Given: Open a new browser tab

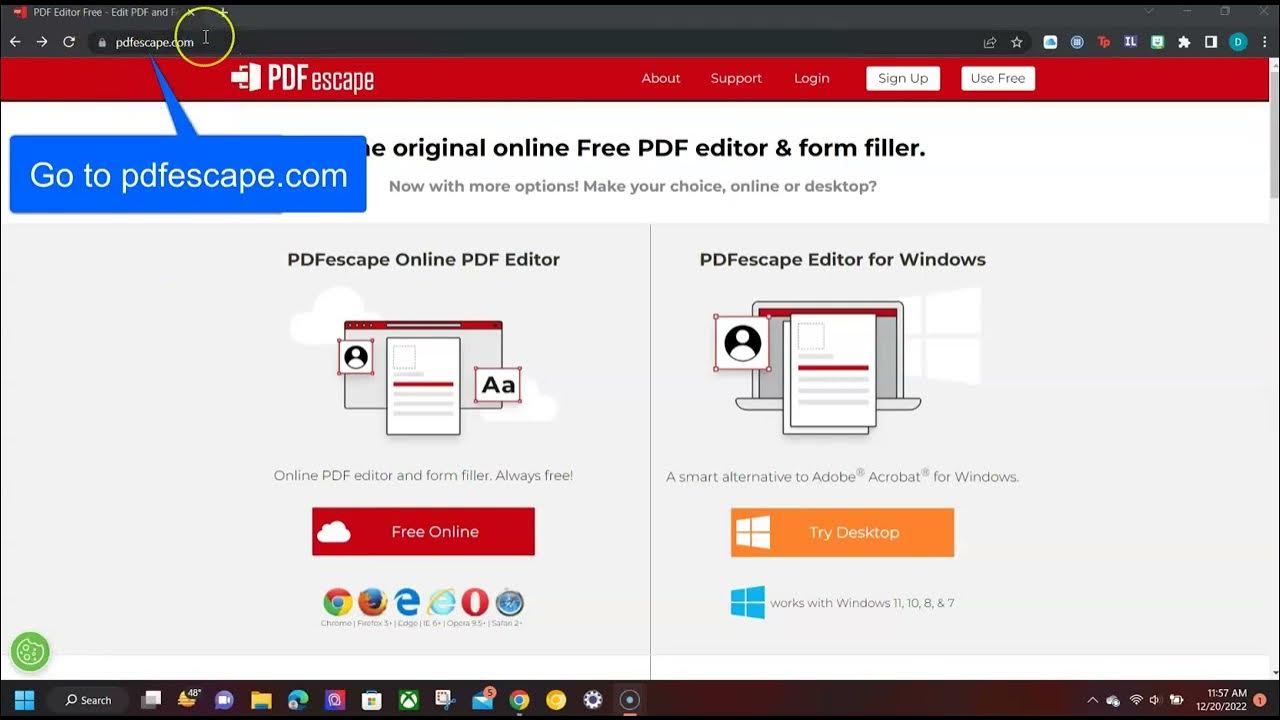Looking at the screenshot, I should coord(224,12).
